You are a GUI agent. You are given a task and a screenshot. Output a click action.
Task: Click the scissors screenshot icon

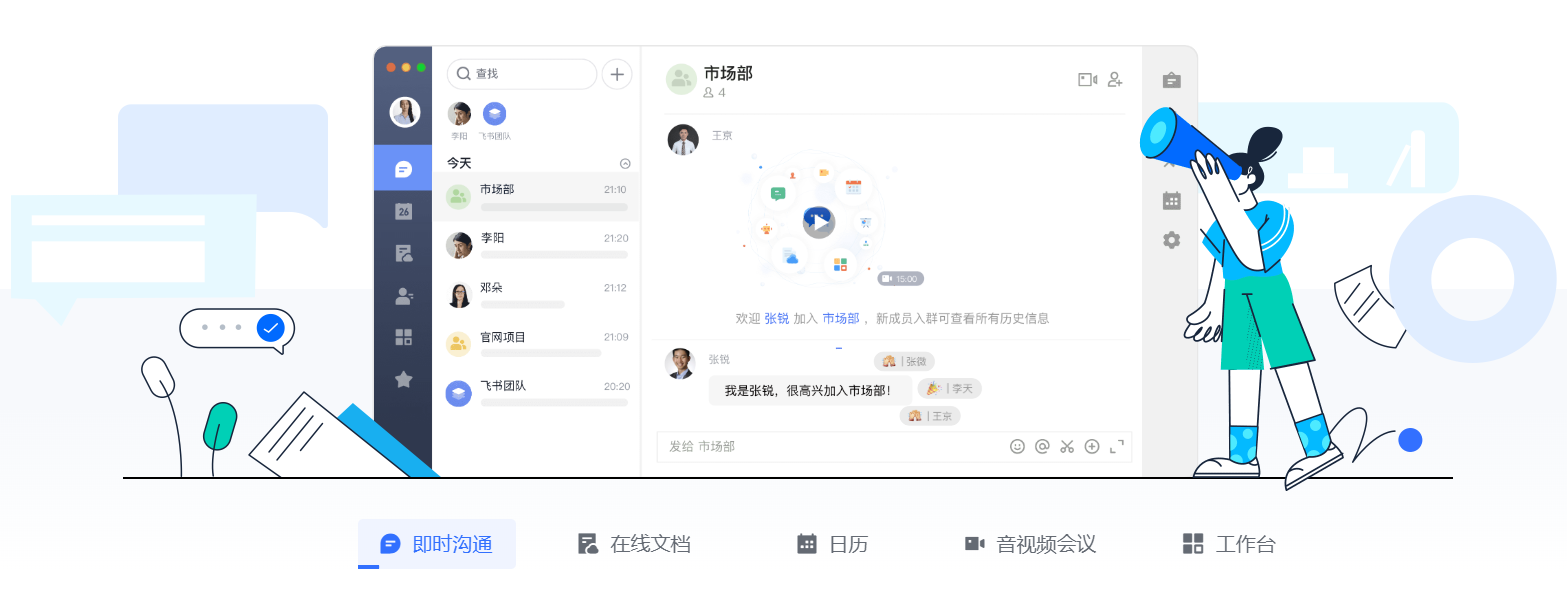(1067, 447)
